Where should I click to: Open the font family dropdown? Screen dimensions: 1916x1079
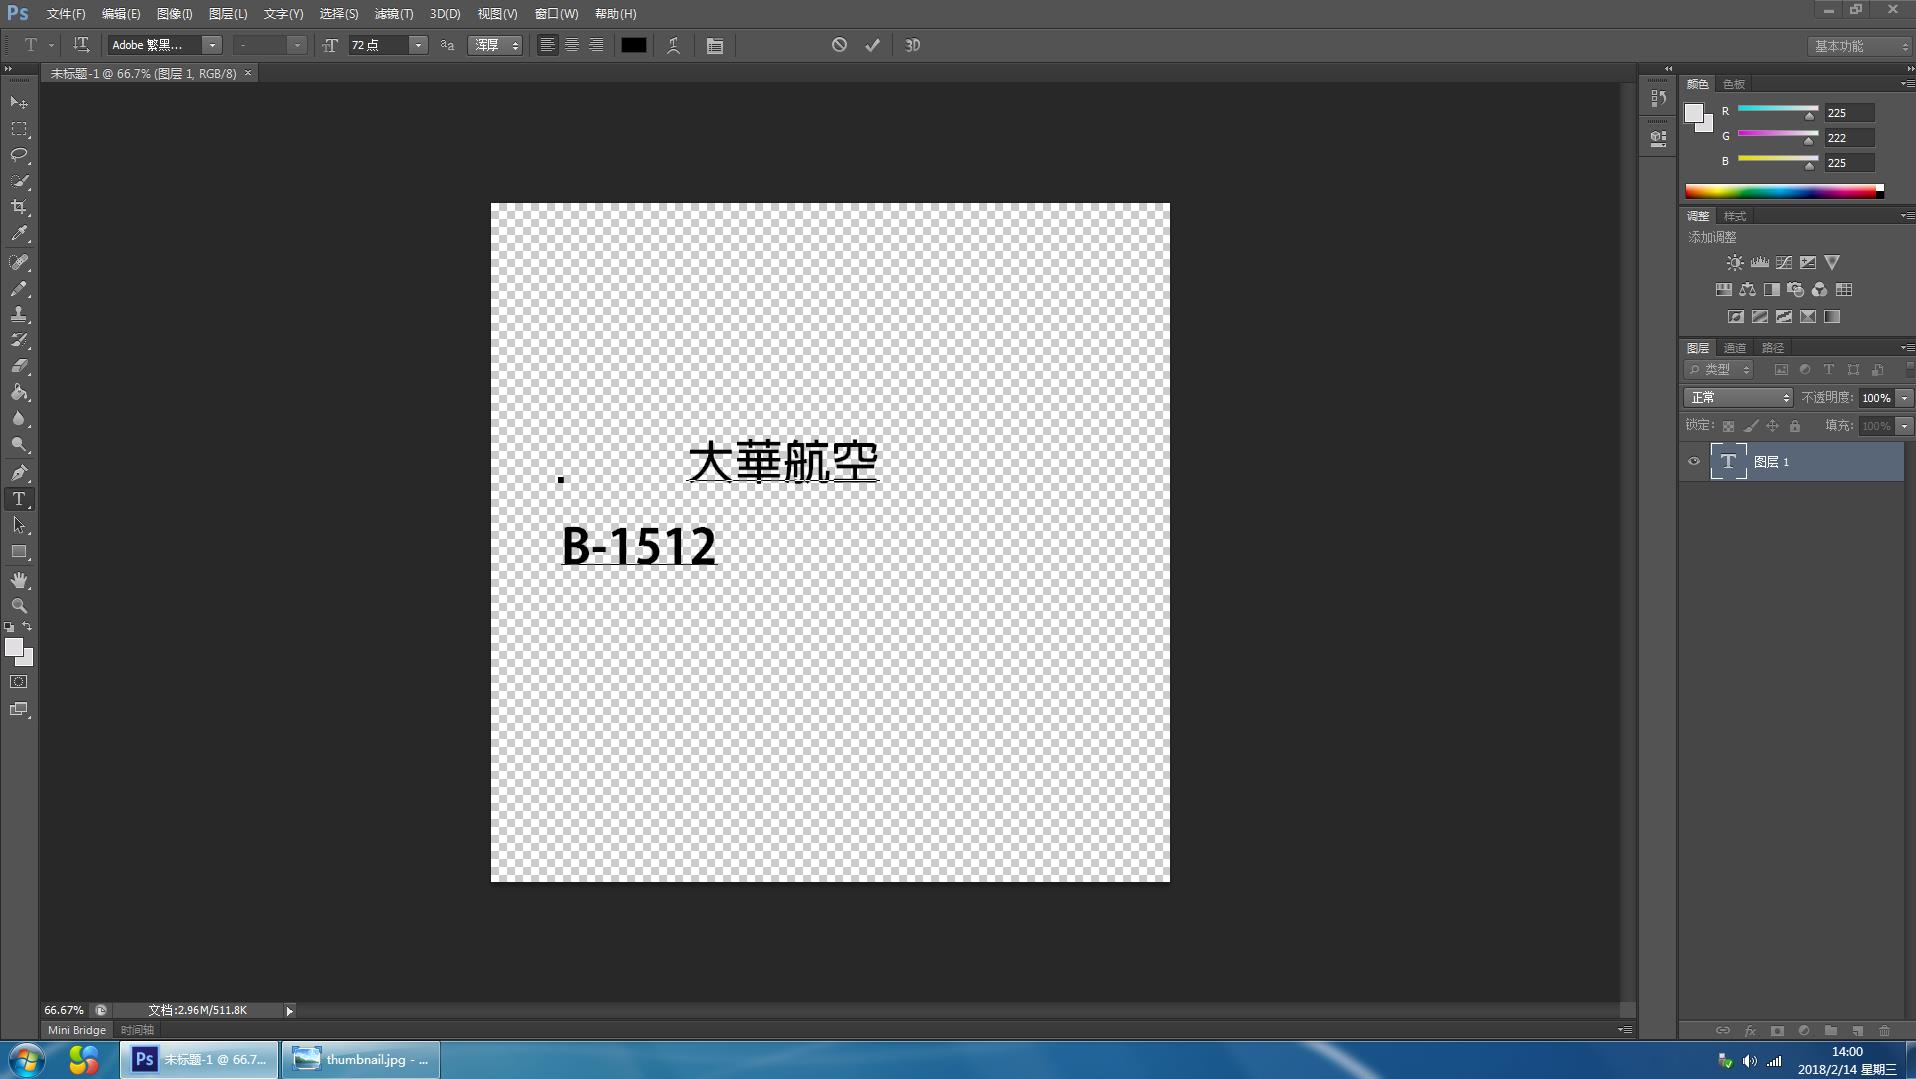pyautogui.click(x=212, y=45)
